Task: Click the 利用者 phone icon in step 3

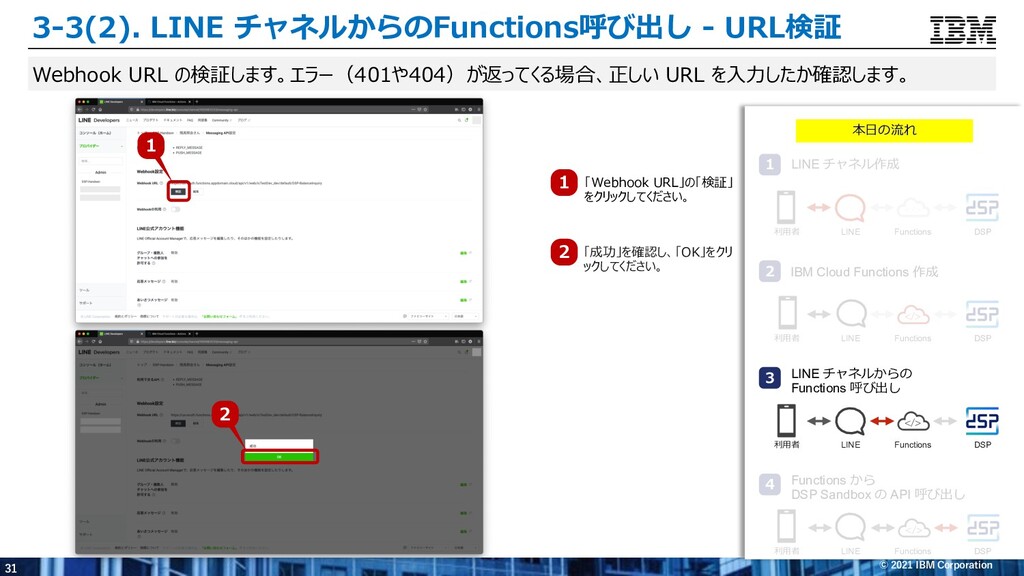Action: click(x=786, y=420)
